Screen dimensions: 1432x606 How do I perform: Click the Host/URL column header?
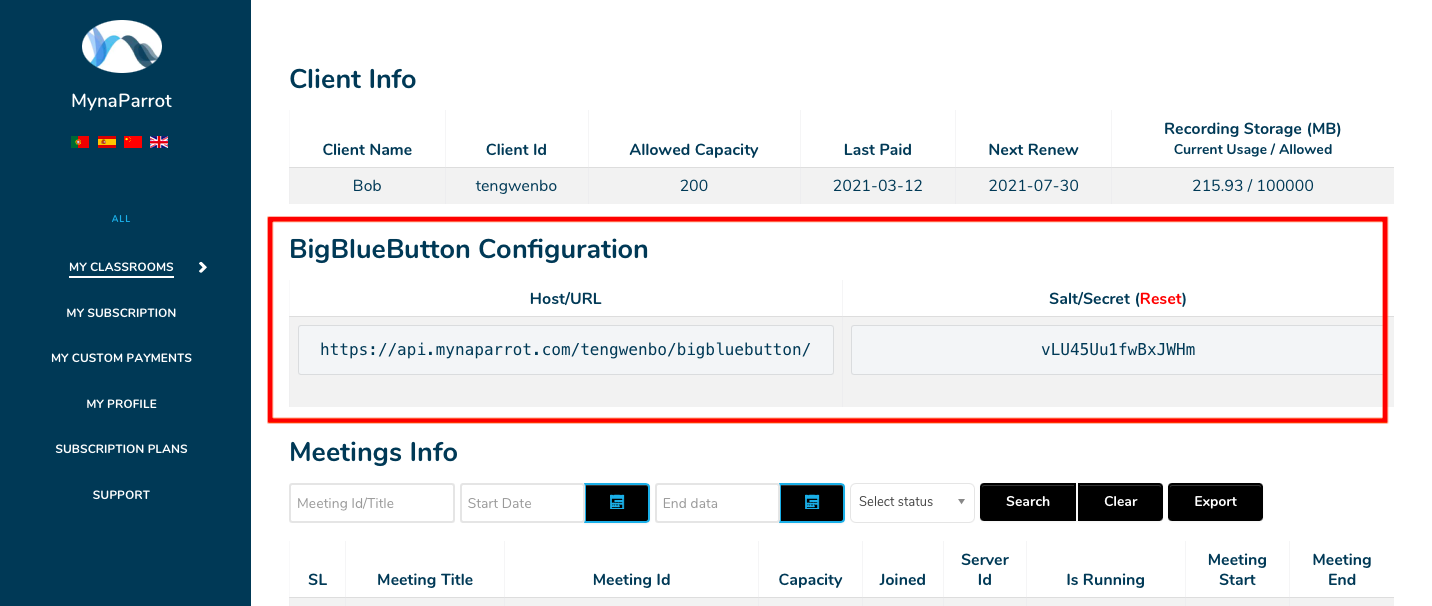point(566,298)
